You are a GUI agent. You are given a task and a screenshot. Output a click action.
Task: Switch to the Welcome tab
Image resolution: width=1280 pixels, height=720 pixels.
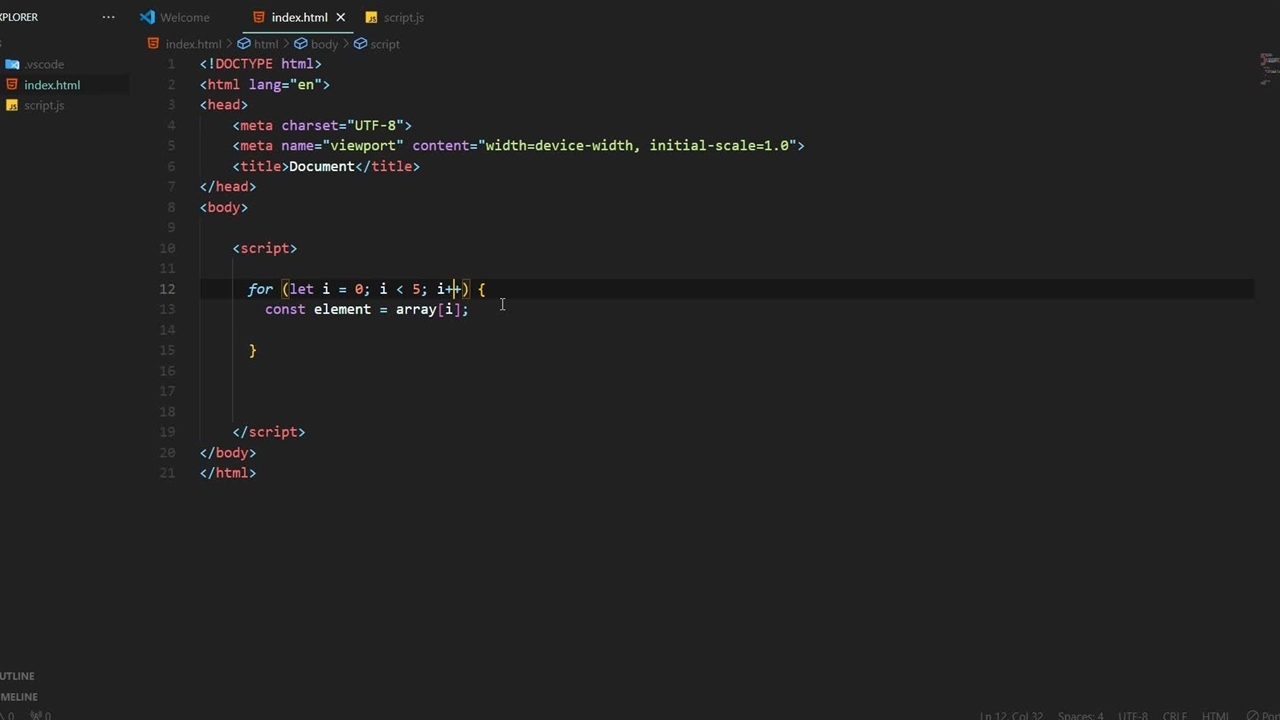click(184, 17)
